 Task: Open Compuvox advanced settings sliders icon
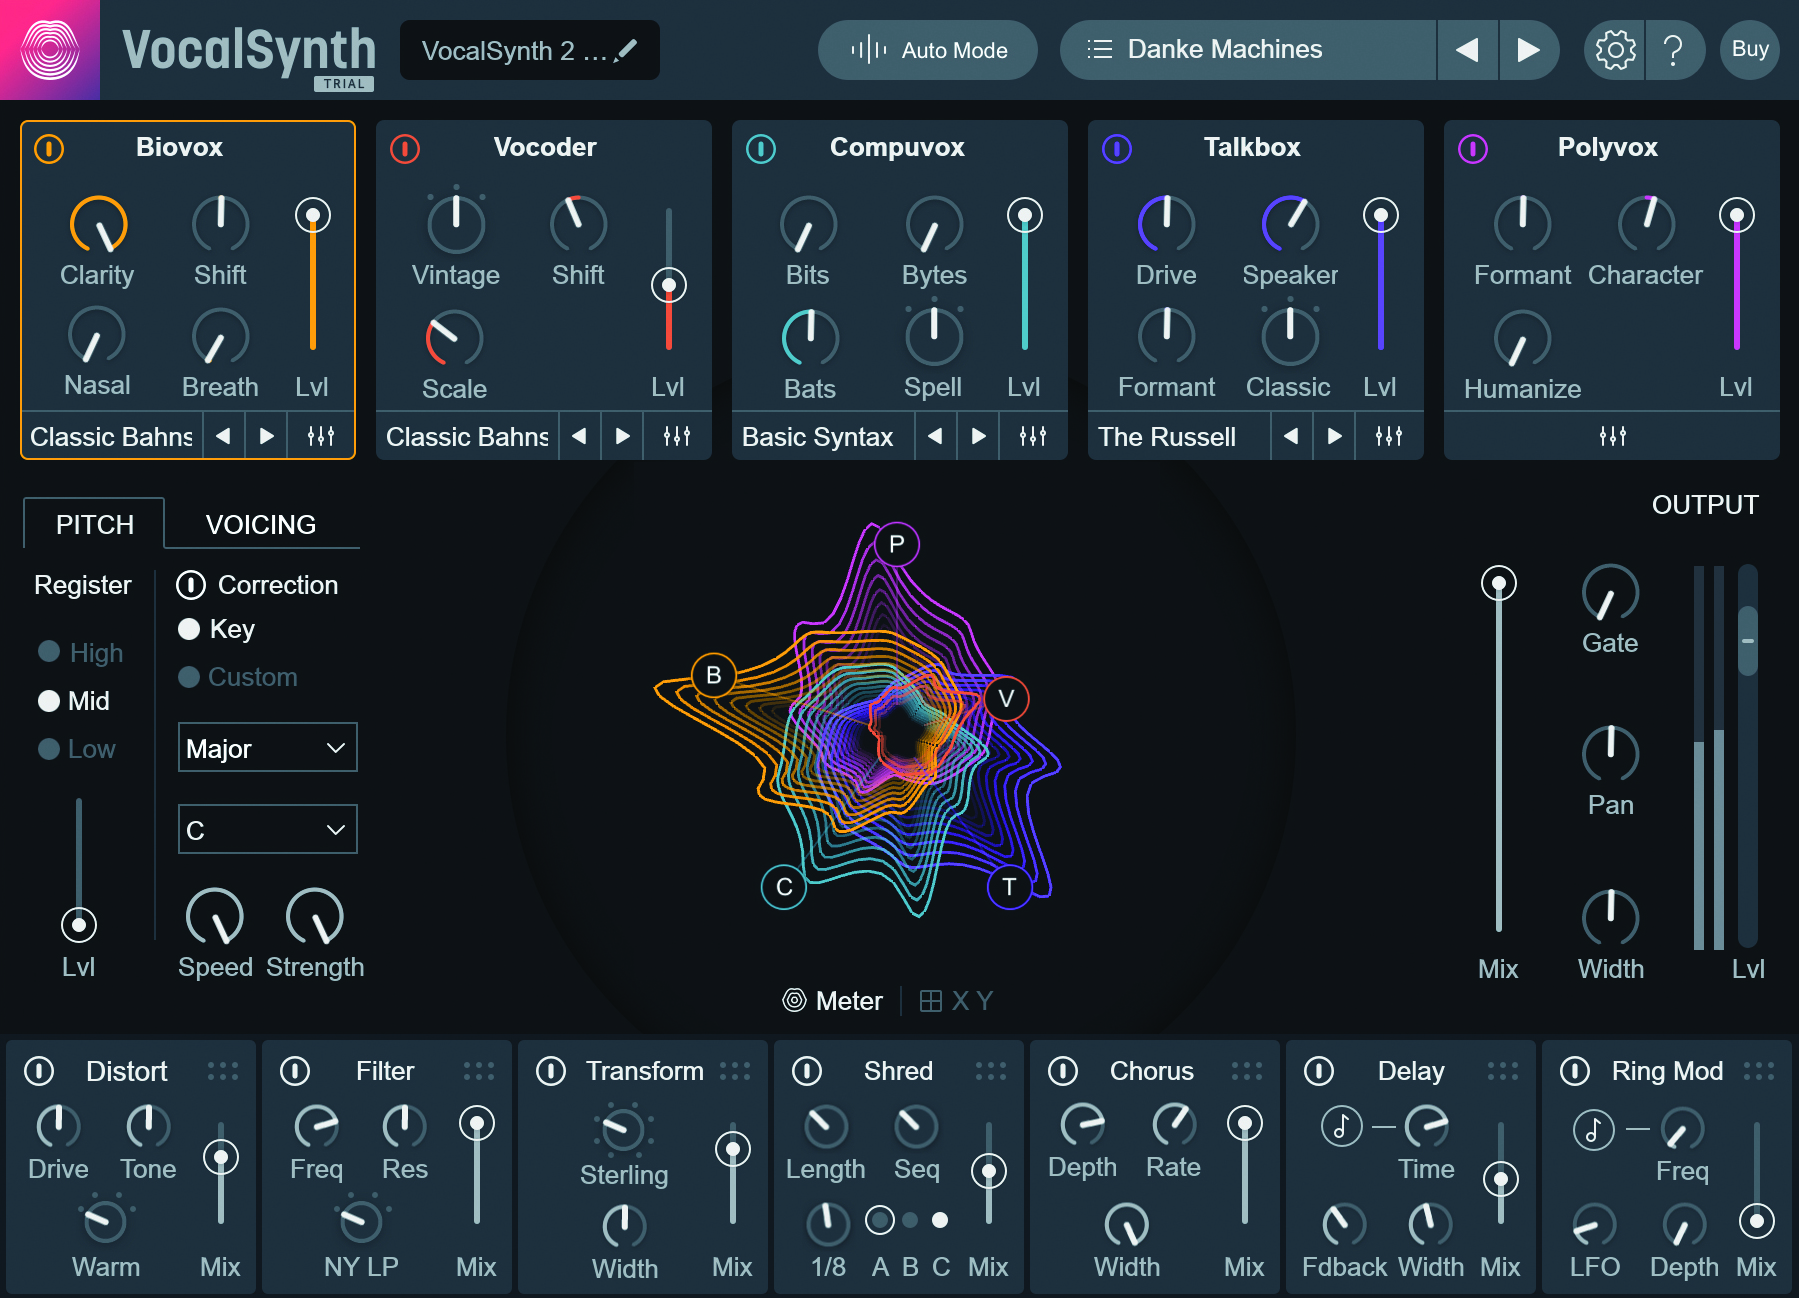(x=1033, y=436)
